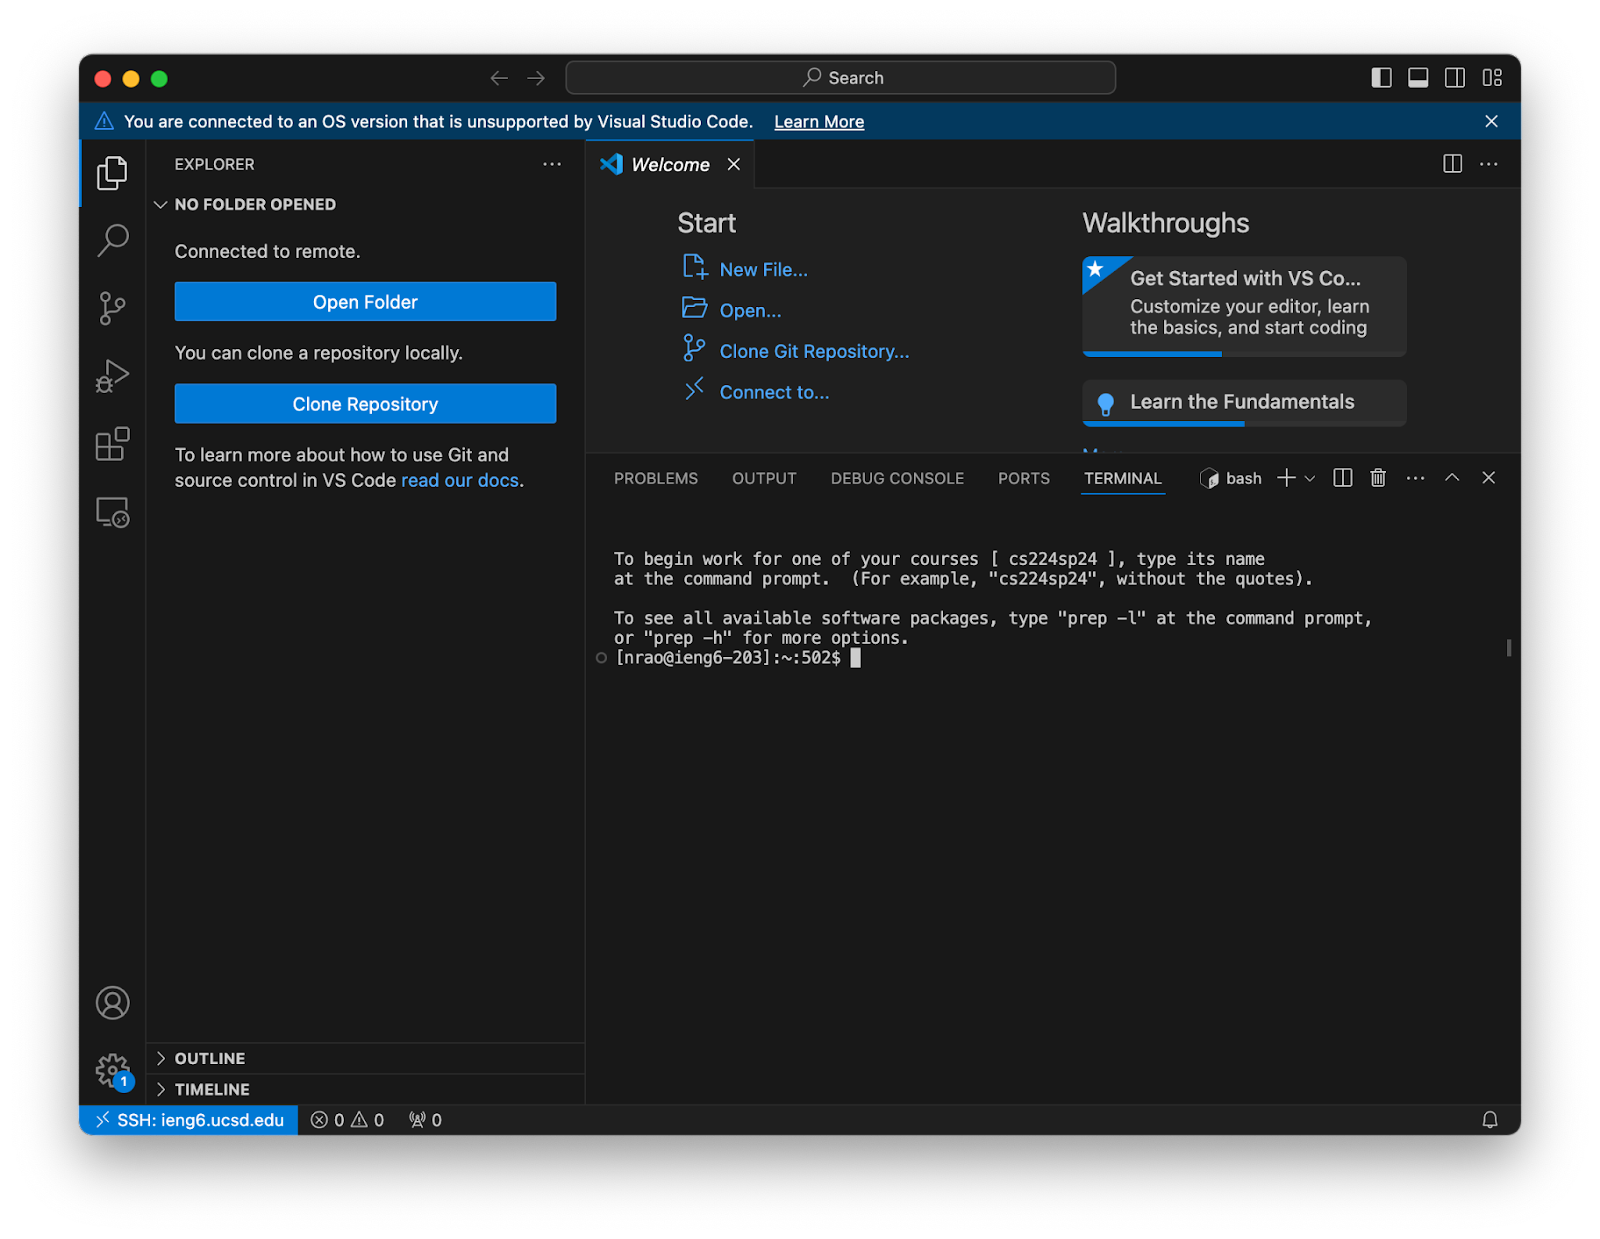
Task: Toggle the bottom panel visibility
Action: pyautogui.click(x=1418, y=78)
